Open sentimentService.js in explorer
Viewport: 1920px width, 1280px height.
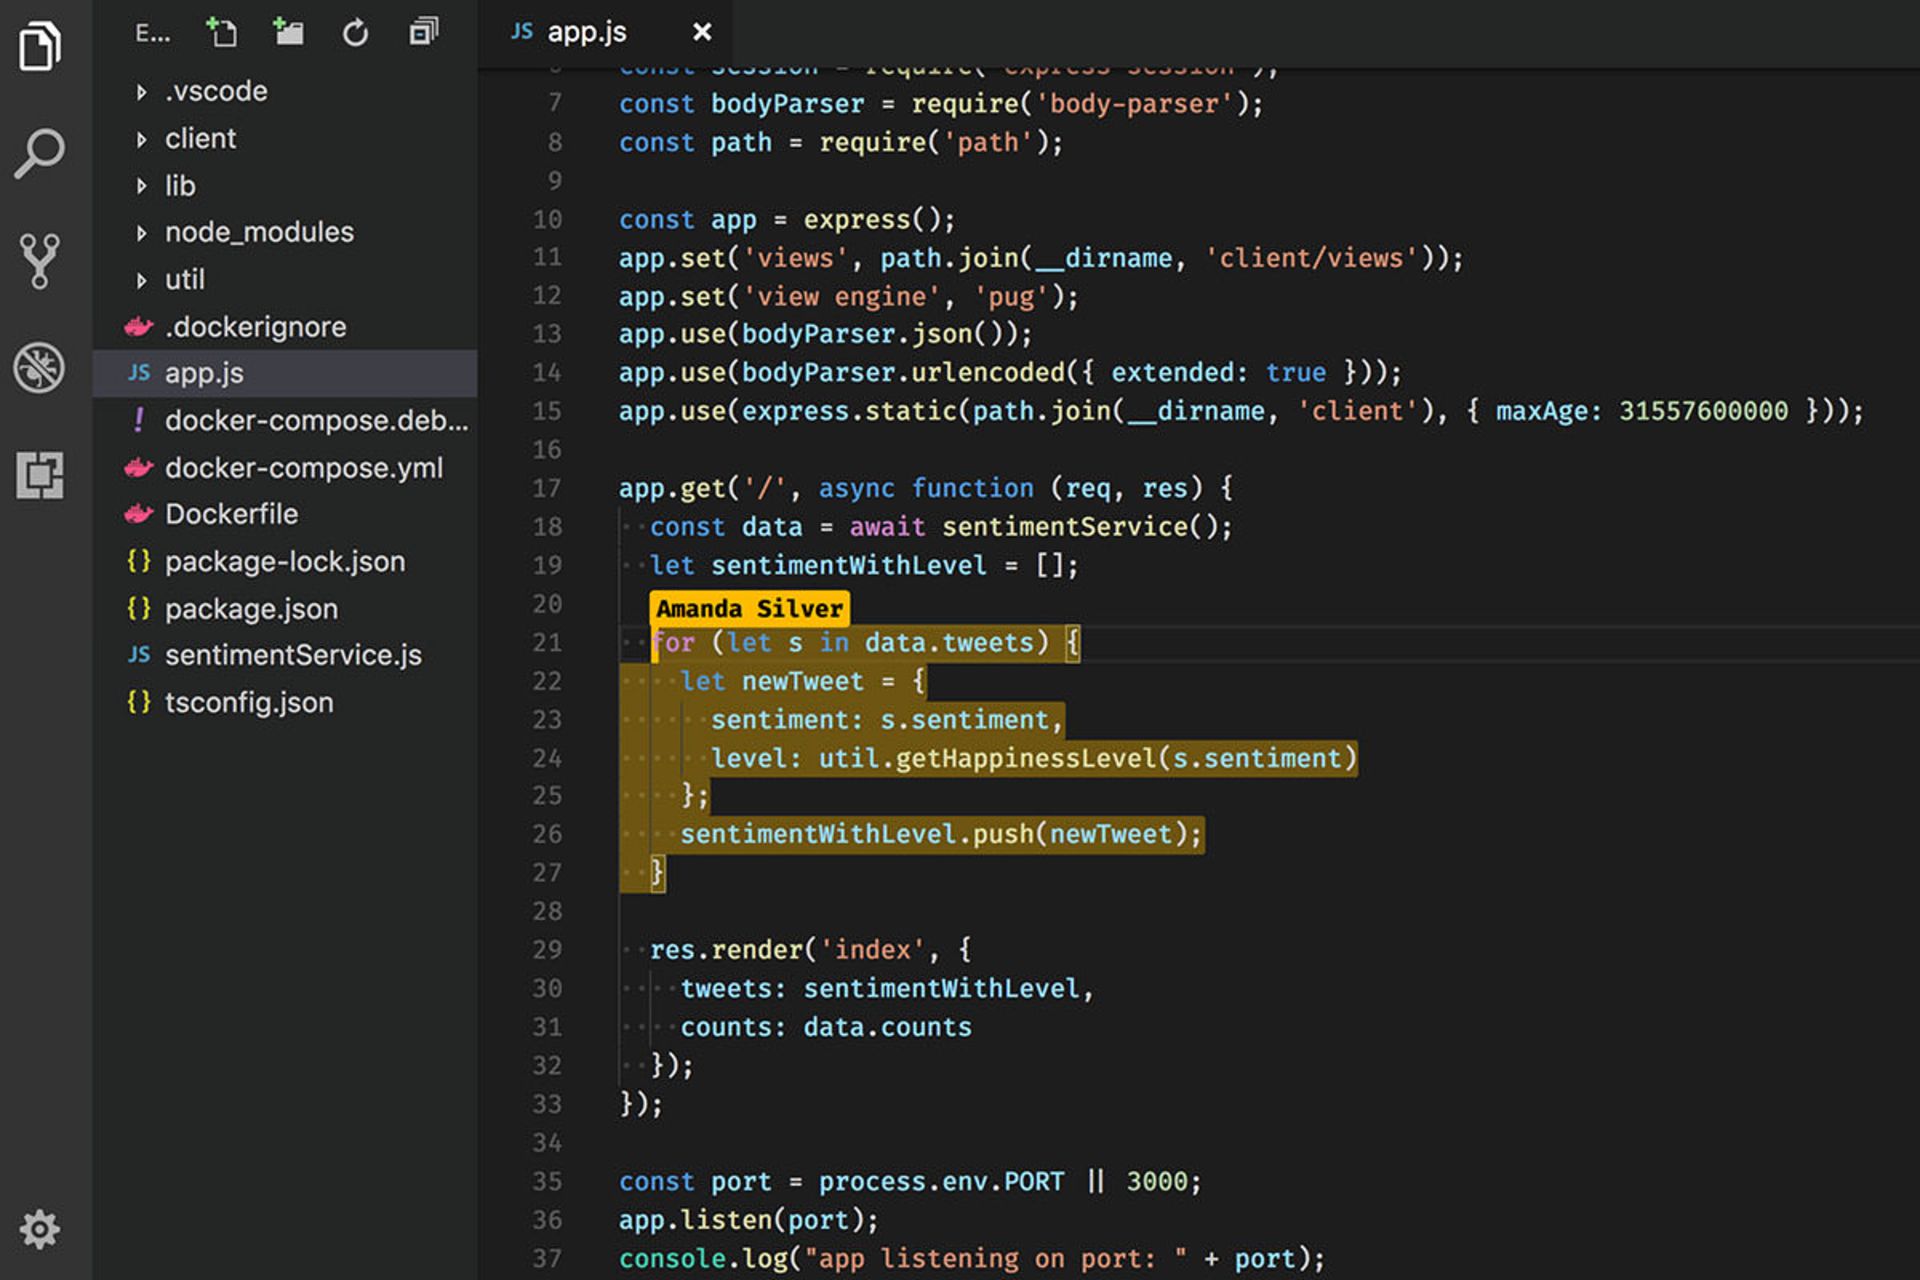pos(292,655)
